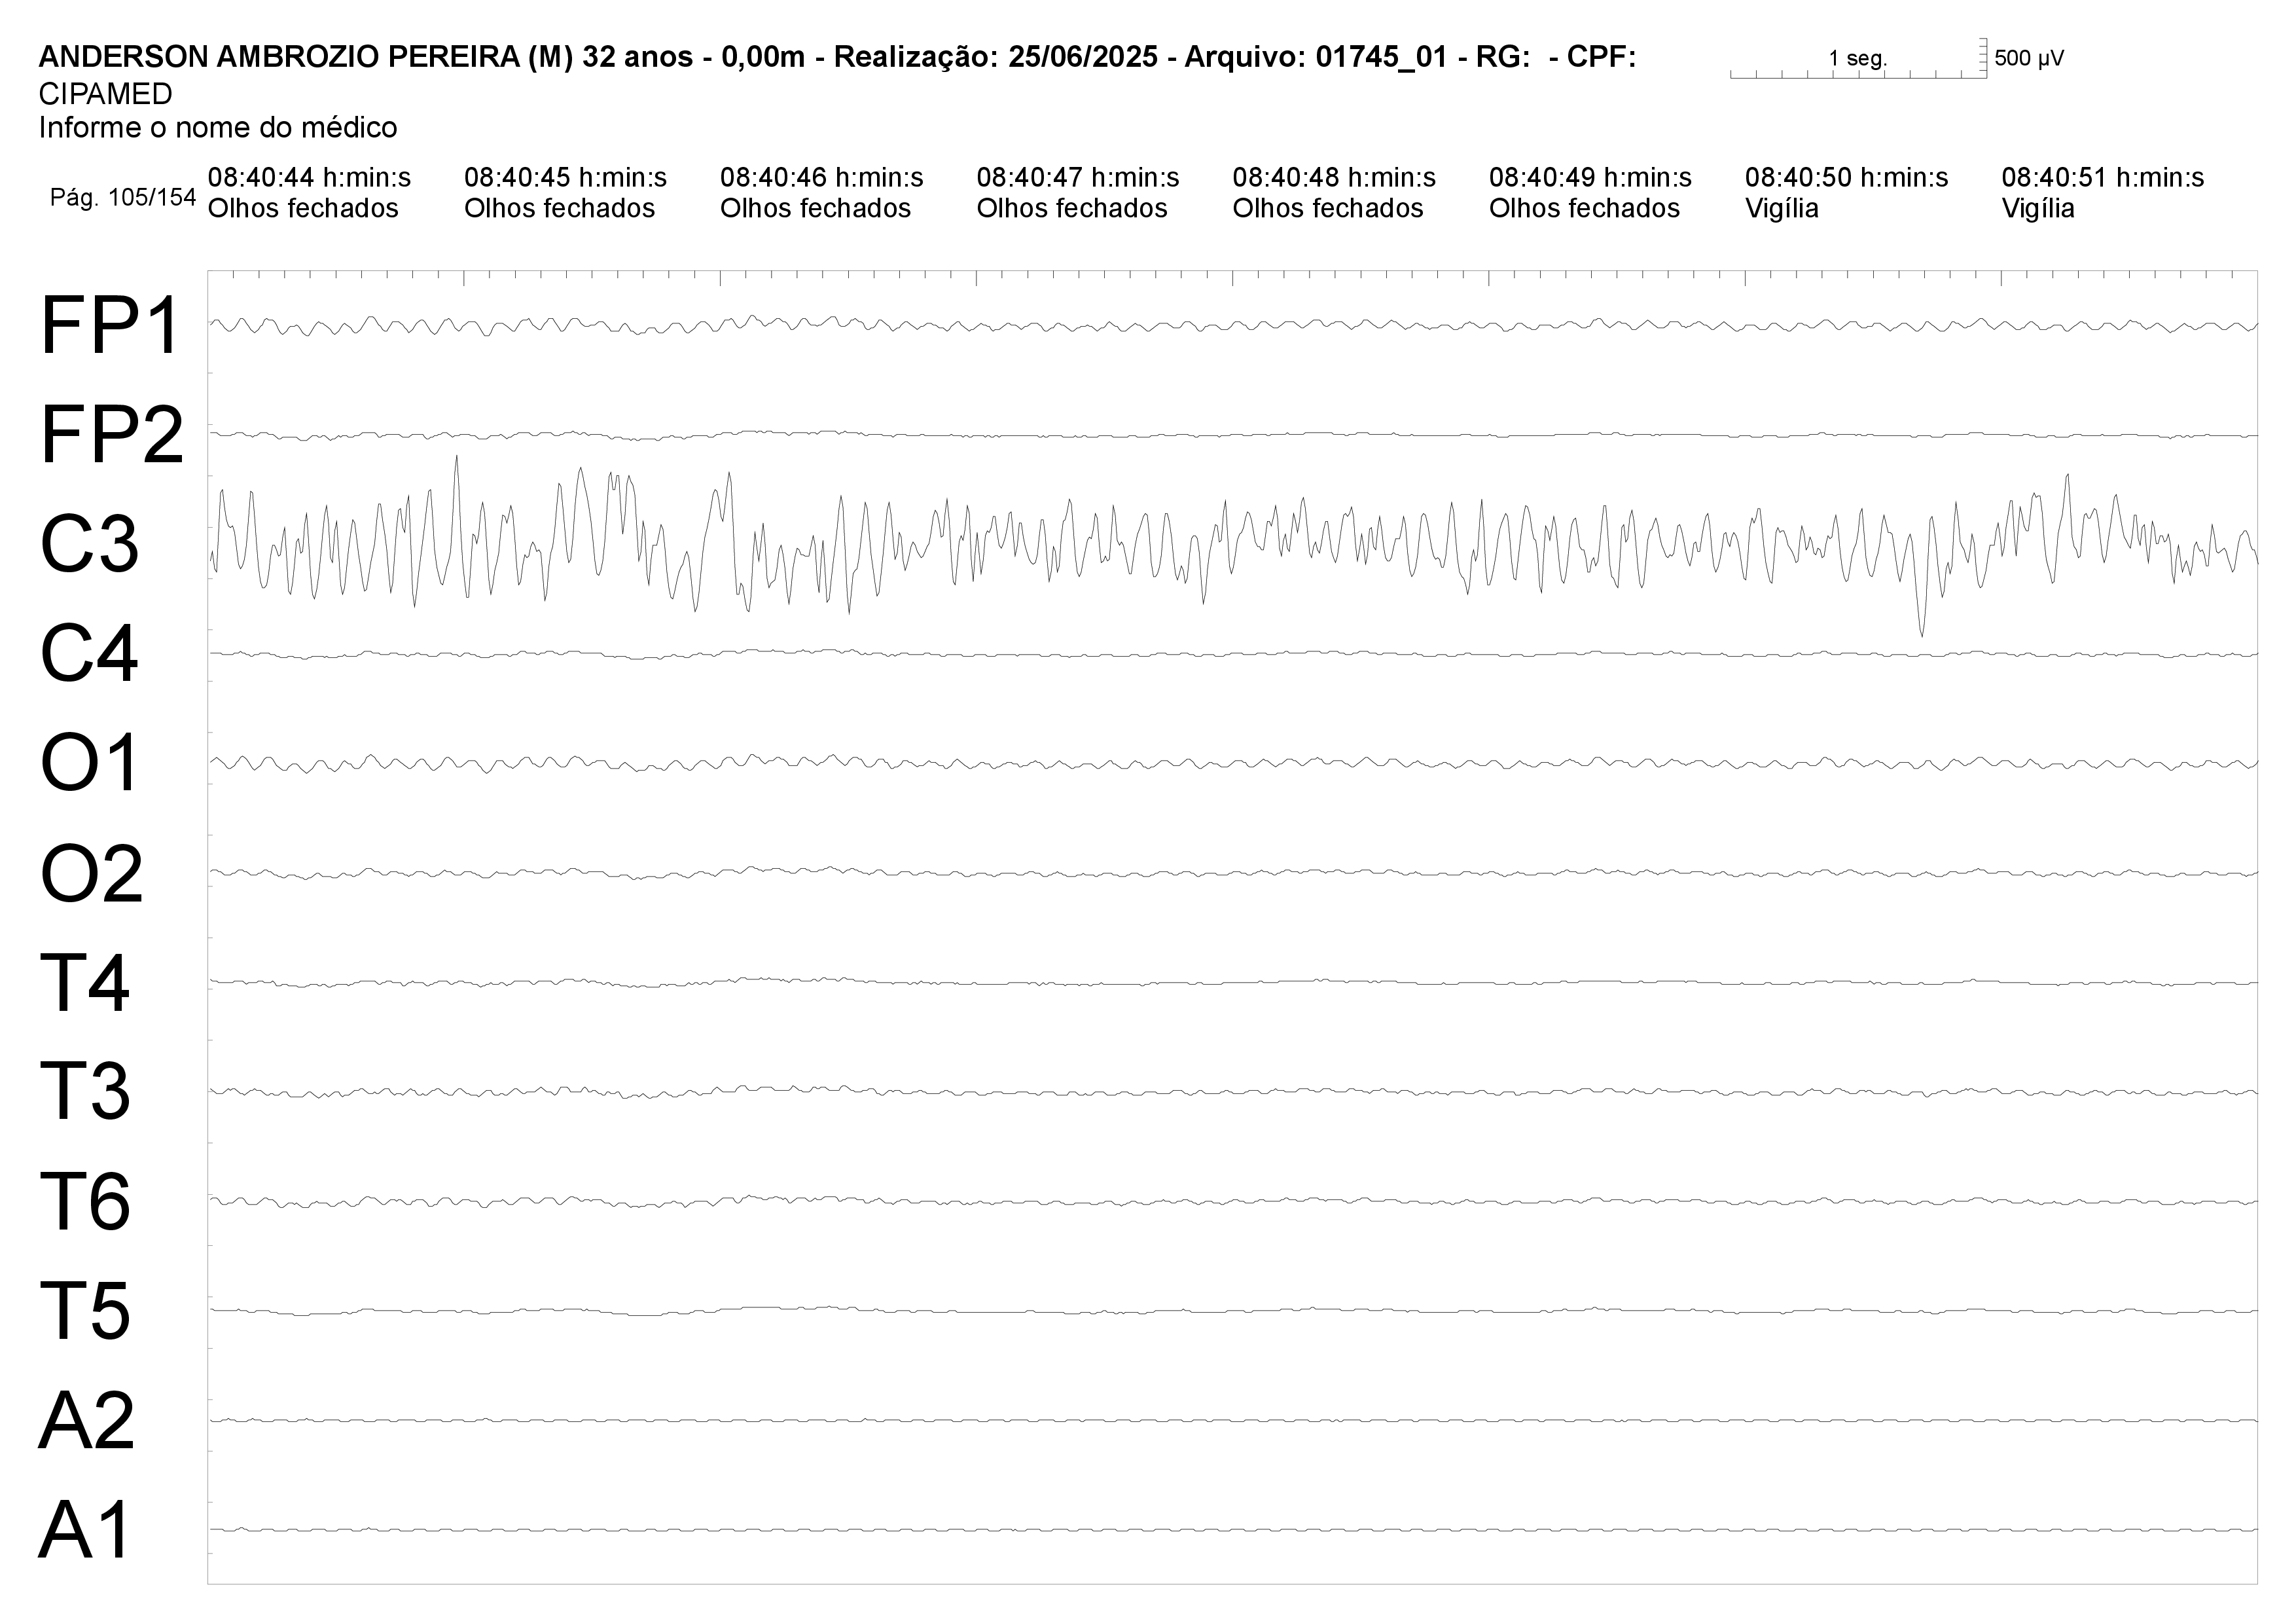
Task: Click the 08:40:44 time marker
Action: 309,178
